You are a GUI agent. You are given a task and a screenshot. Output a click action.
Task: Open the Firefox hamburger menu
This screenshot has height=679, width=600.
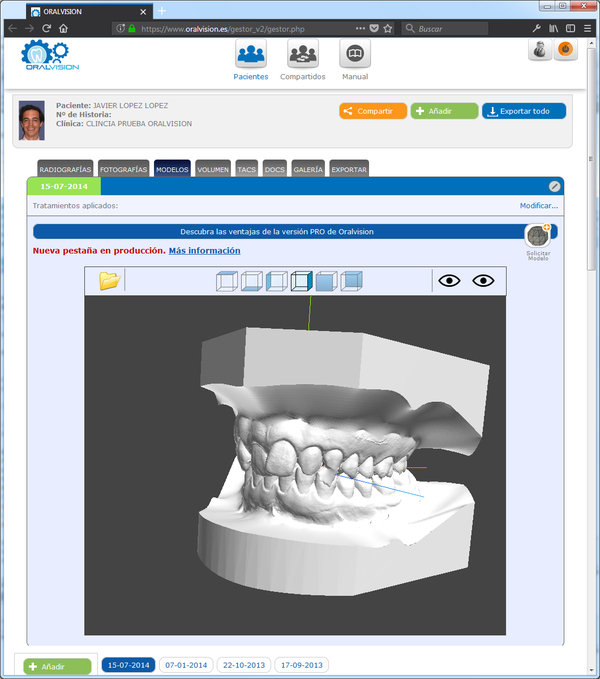coord(589,29)
